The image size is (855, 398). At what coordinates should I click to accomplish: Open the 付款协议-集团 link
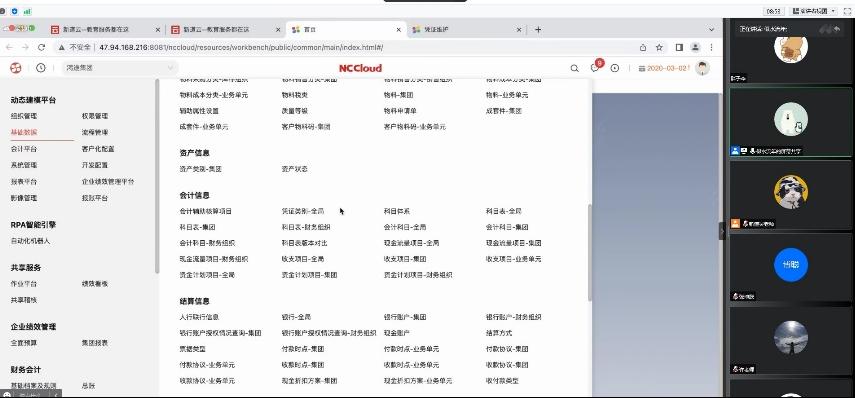(507, 349)
